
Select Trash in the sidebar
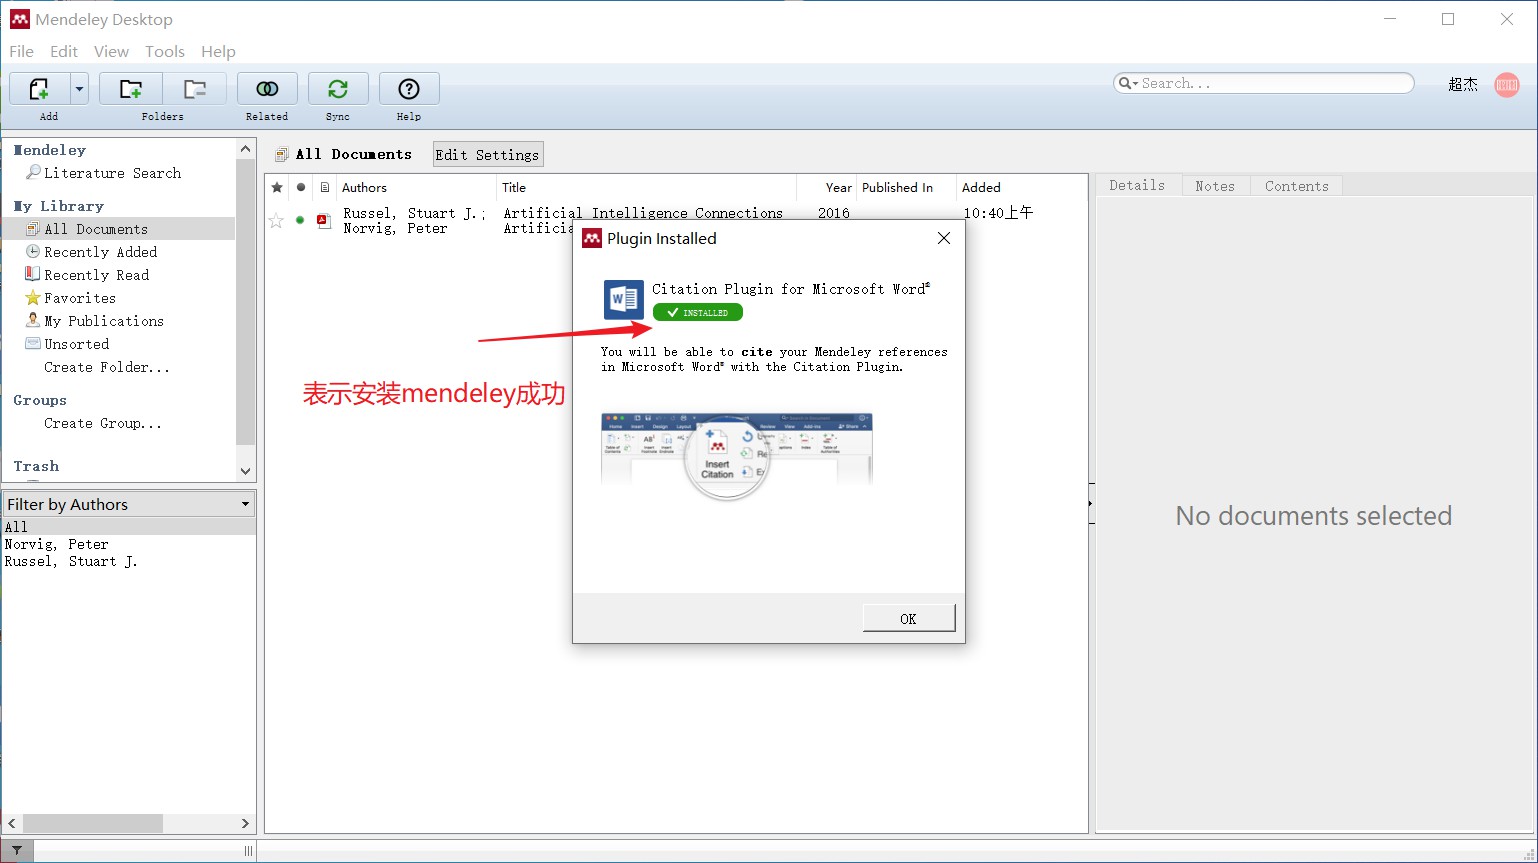click(36, 466)
